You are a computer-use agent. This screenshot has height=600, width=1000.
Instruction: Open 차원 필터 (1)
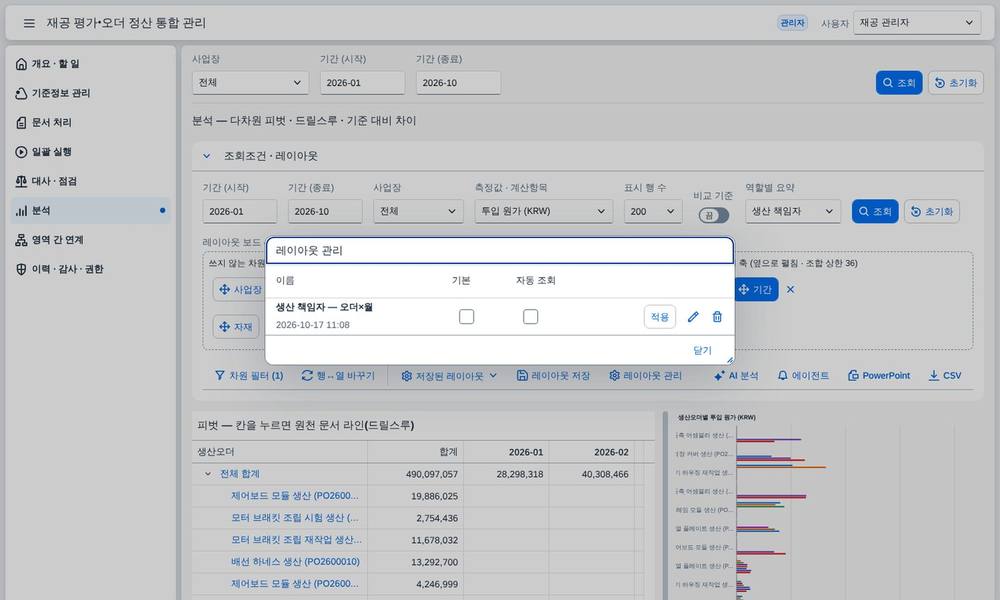tap(249, 376)
